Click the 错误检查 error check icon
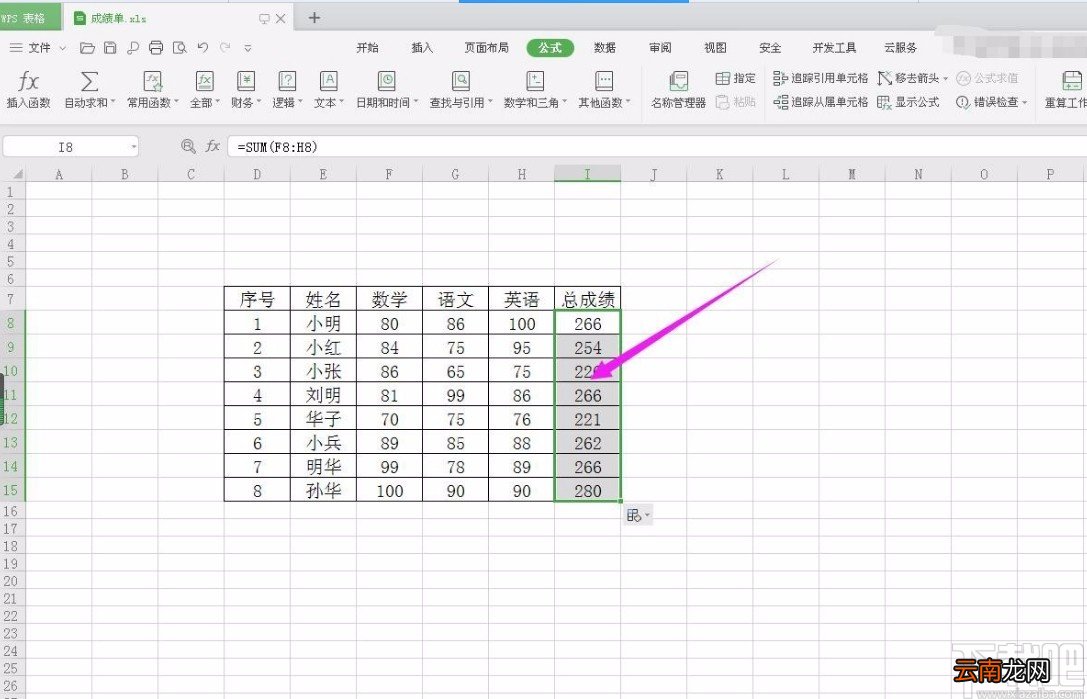The image size is (1087, 699). (962, 102)
